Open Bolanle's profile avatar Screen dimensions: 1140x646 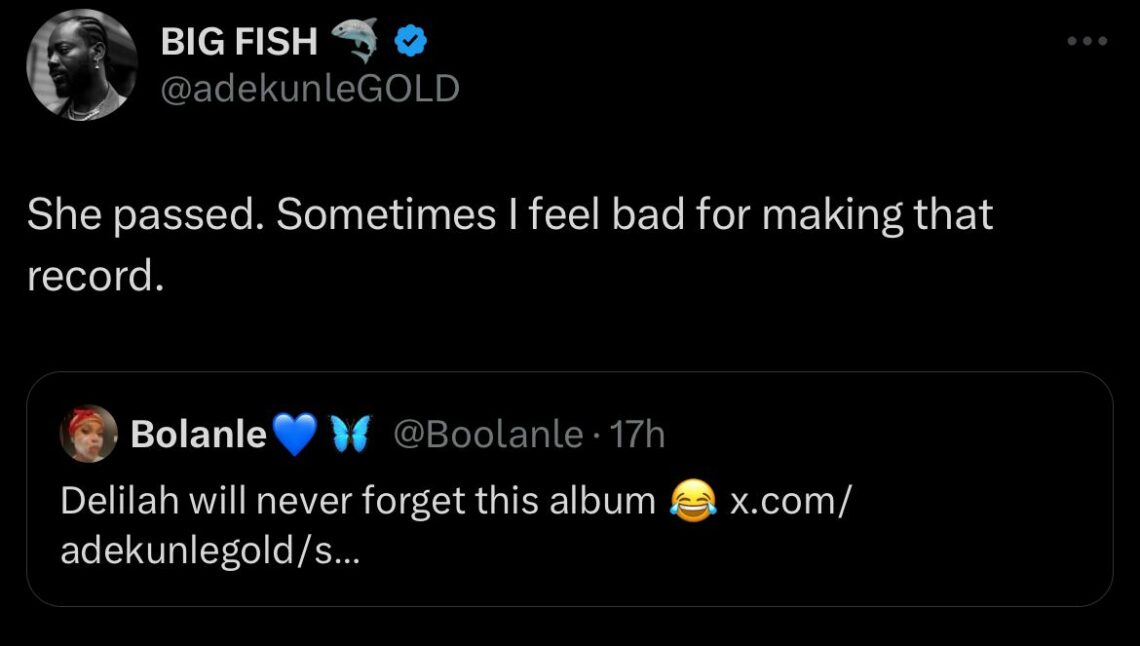point(89,434)
